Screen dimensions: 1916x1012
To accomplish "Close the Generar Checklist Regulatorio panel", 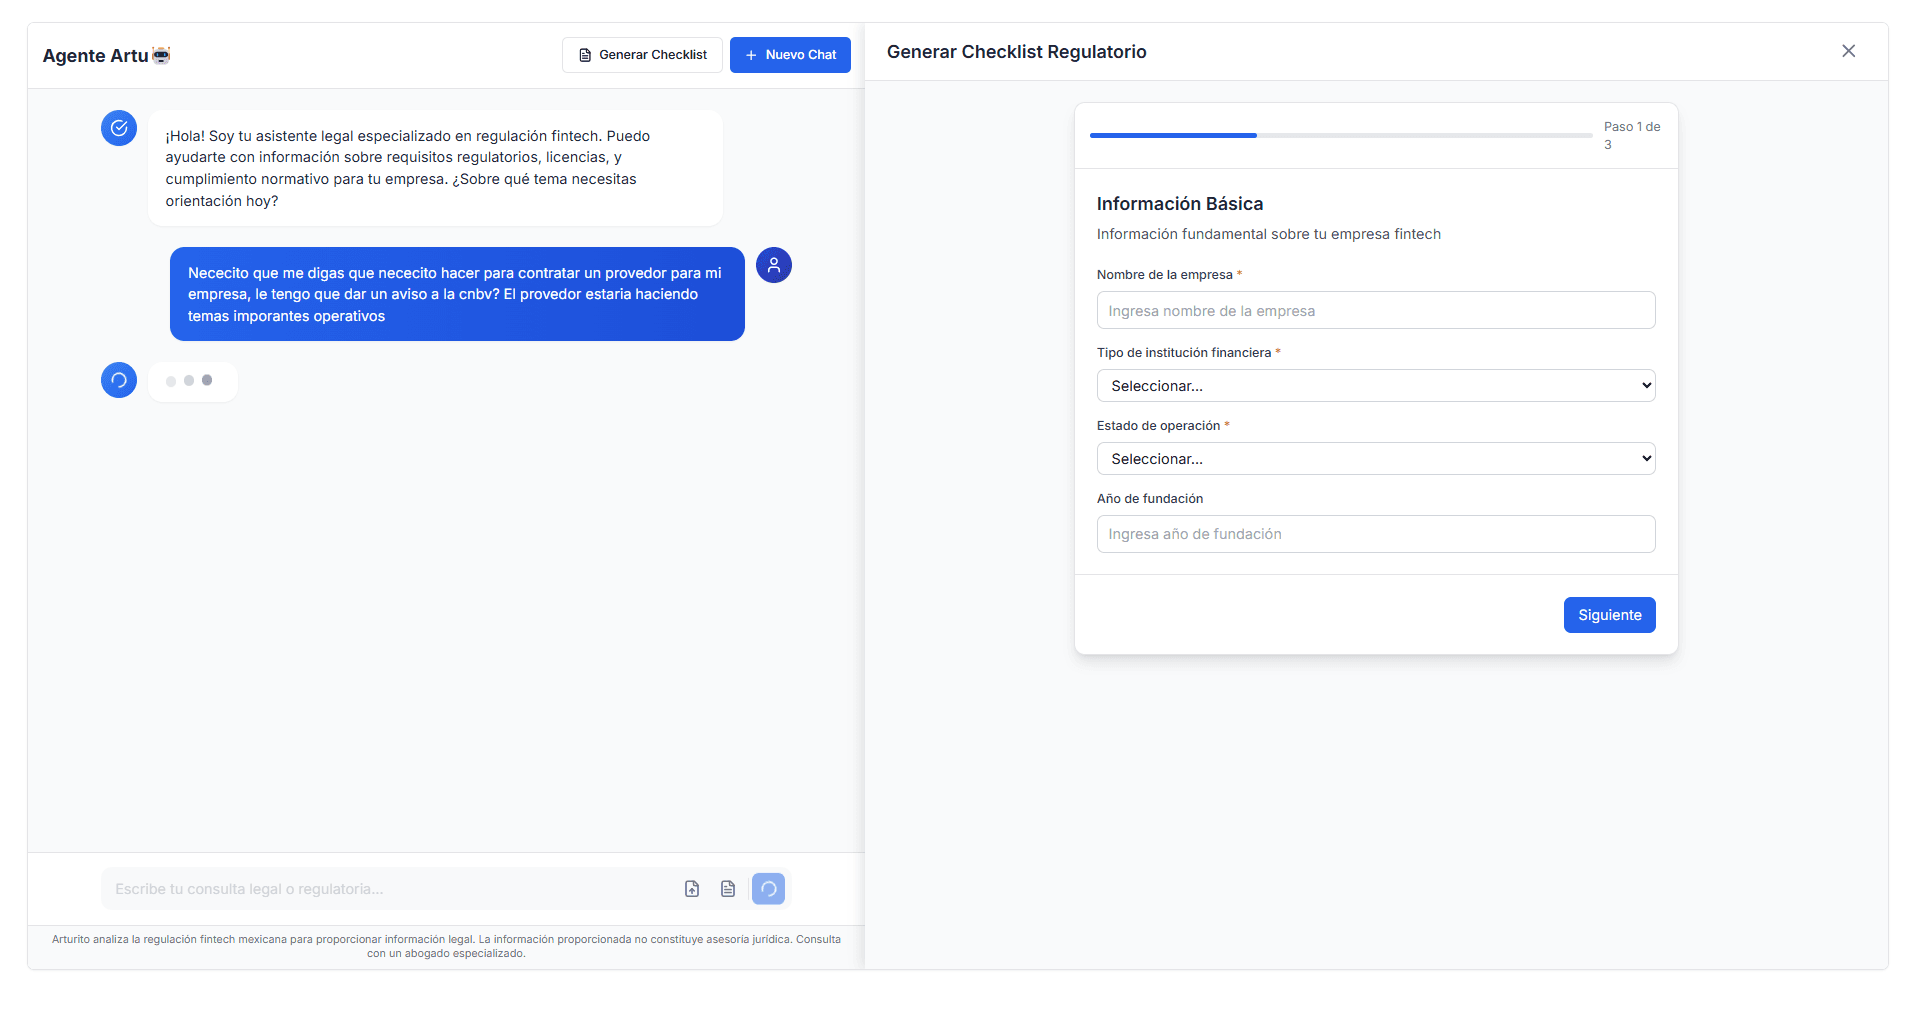I will pos(1848,51).
